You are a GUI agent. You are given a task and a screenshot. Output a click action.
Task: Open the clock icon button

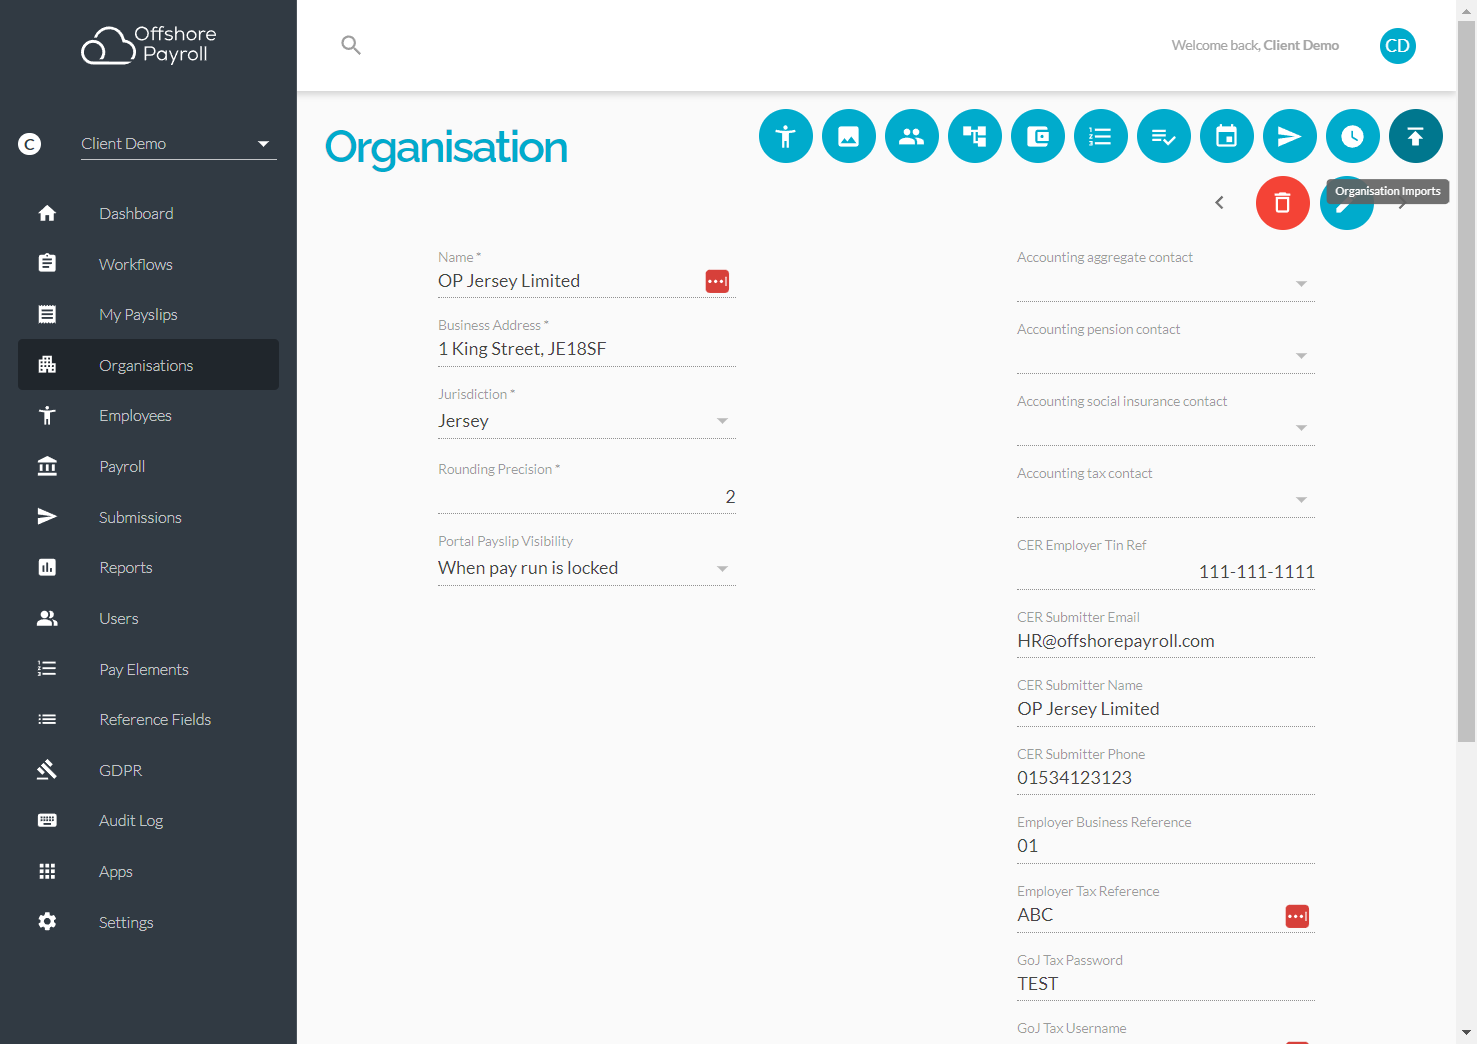click(1353, 136)
